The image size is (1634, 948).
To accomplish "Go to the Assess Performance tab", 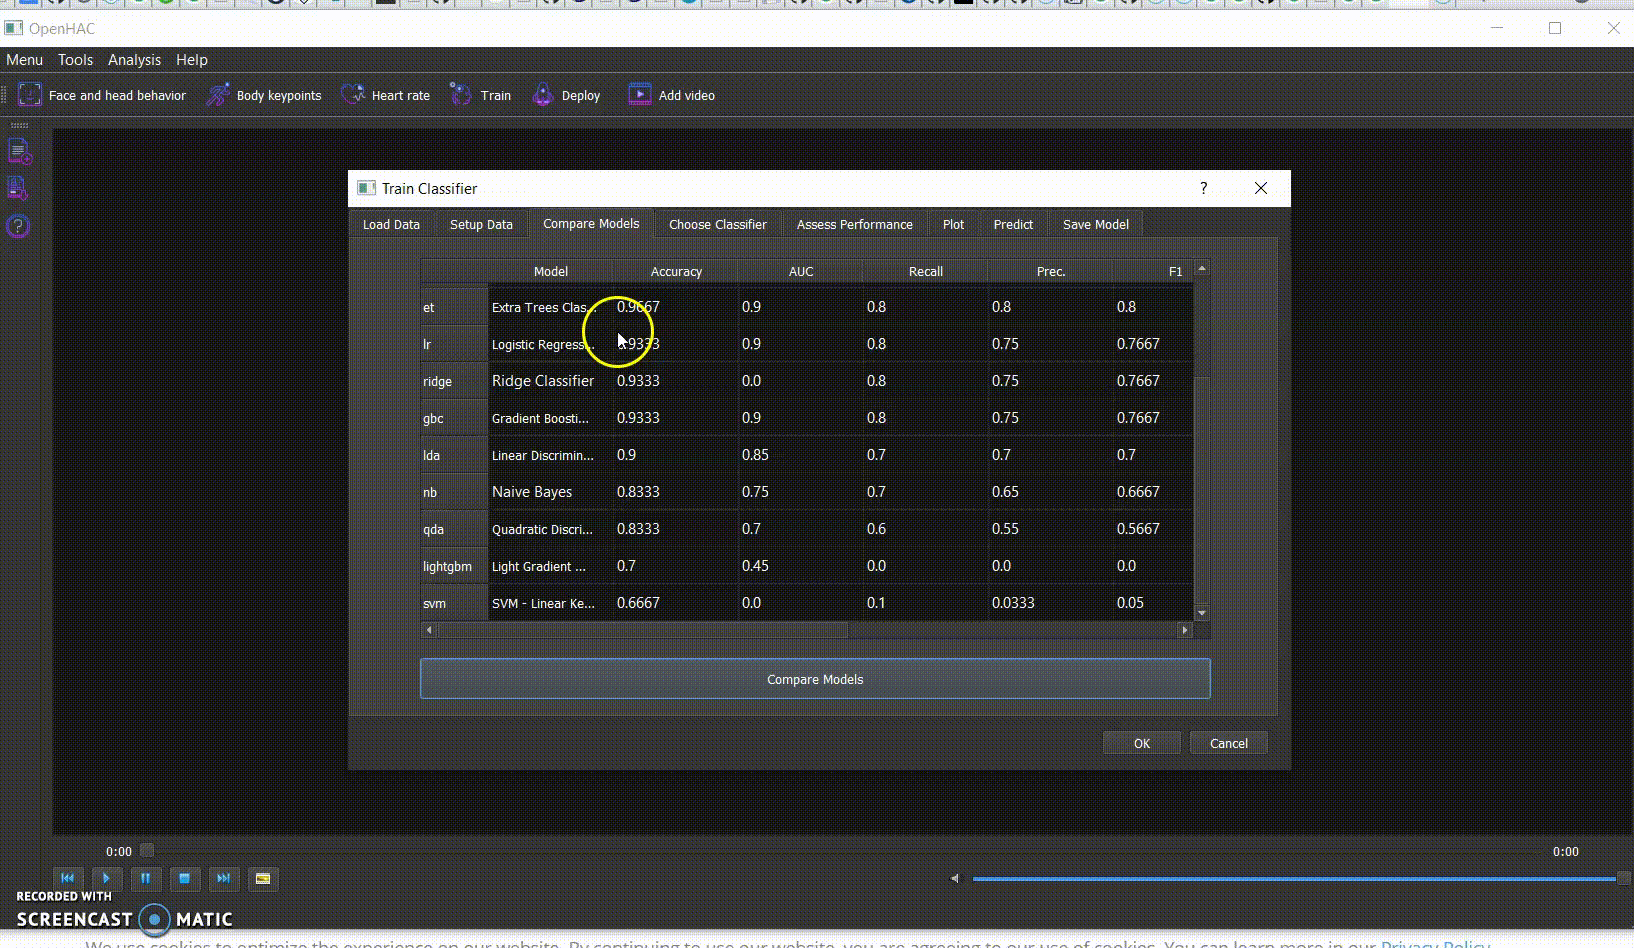I will point(854,225).
